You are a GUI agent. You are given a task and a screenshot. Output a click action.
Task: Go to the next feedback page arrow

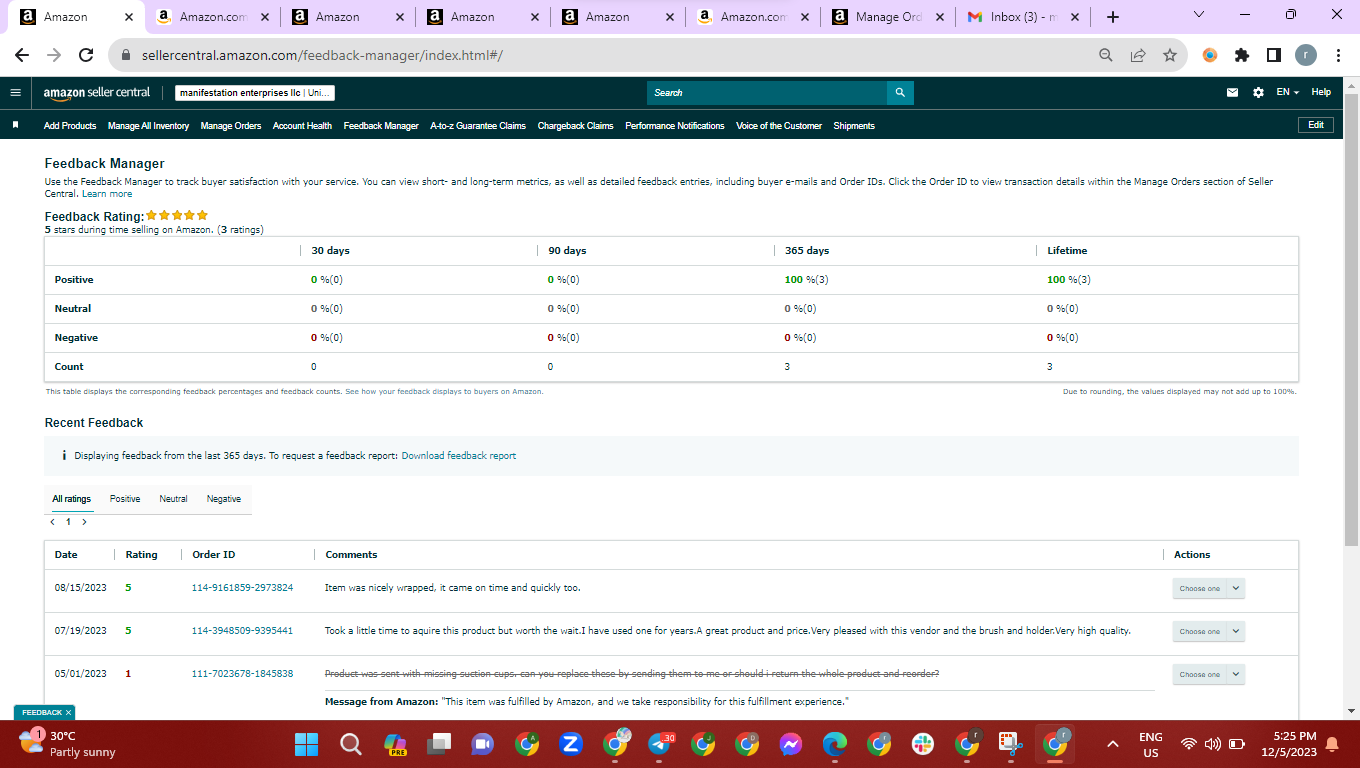click(x=84, y=522)
